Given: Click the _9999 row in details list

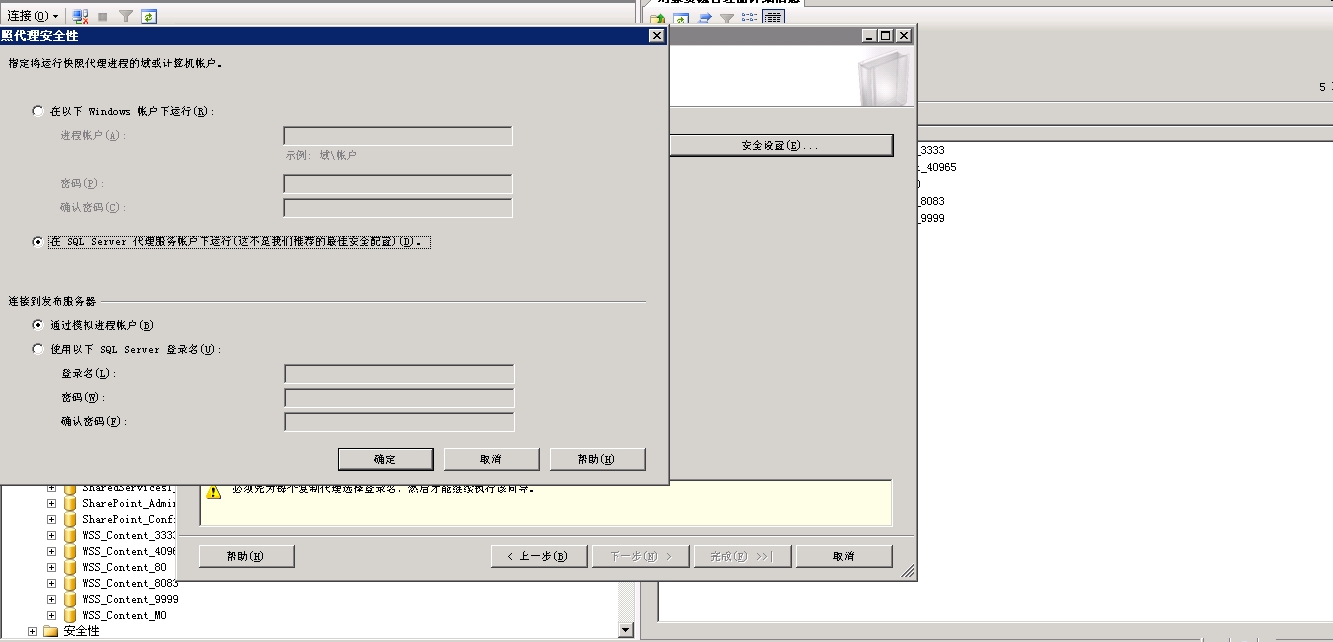Looking at the screenshot, I should coord(930,218).
